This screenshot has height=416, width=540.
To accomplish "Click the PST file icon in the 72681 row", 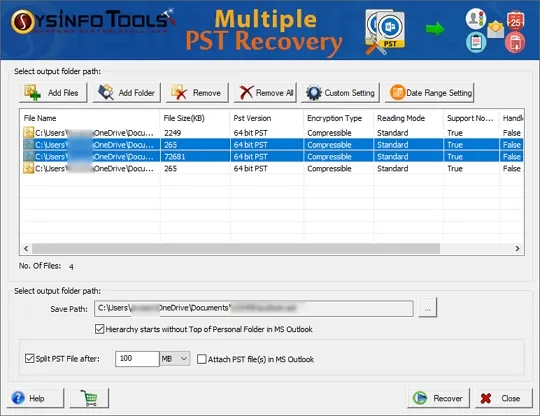I will point(28,156).
